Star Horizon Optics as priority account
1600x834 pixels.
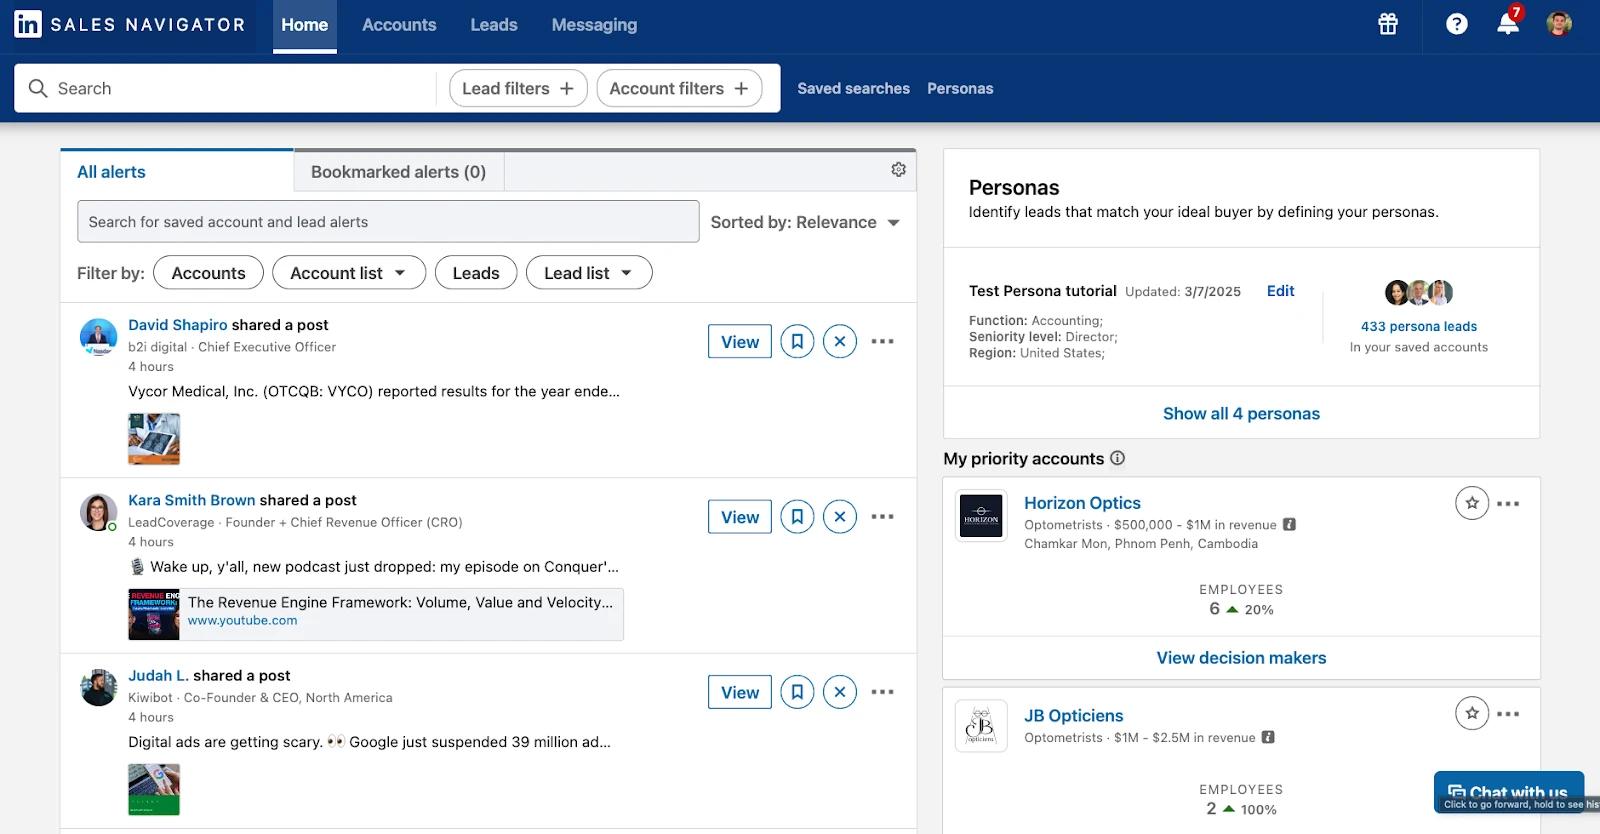click(x=1472, y=503)
